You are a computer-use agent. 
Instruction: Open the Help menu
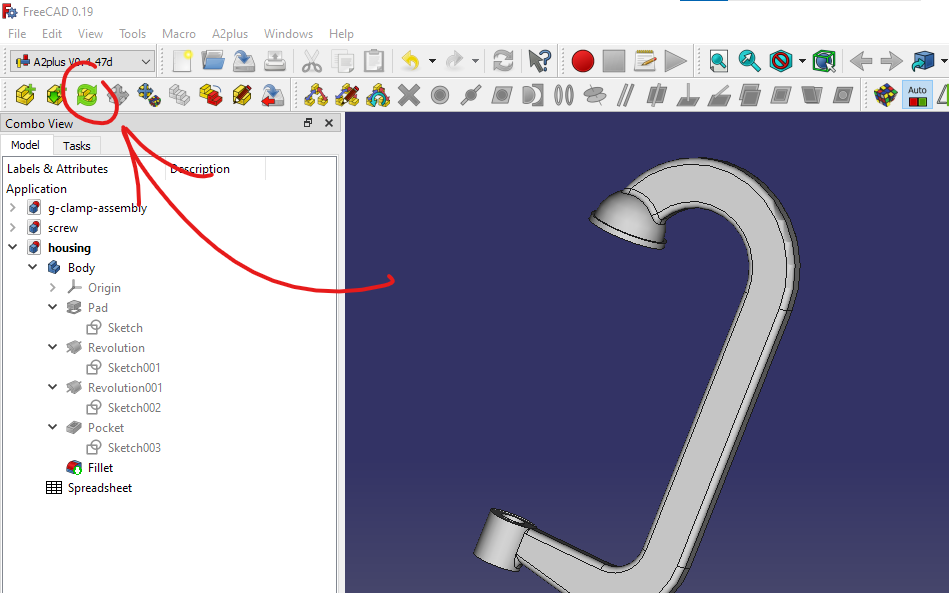341,34
